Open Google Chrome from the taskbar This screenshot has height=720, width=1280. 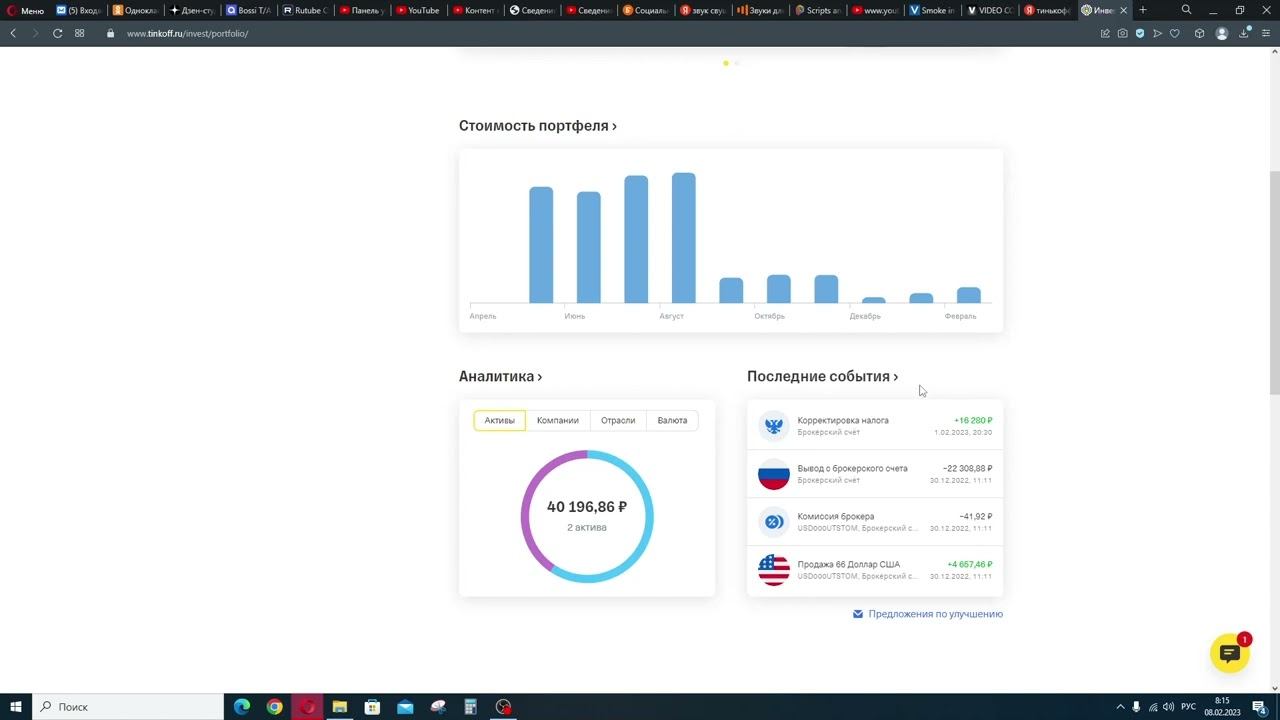274,707
